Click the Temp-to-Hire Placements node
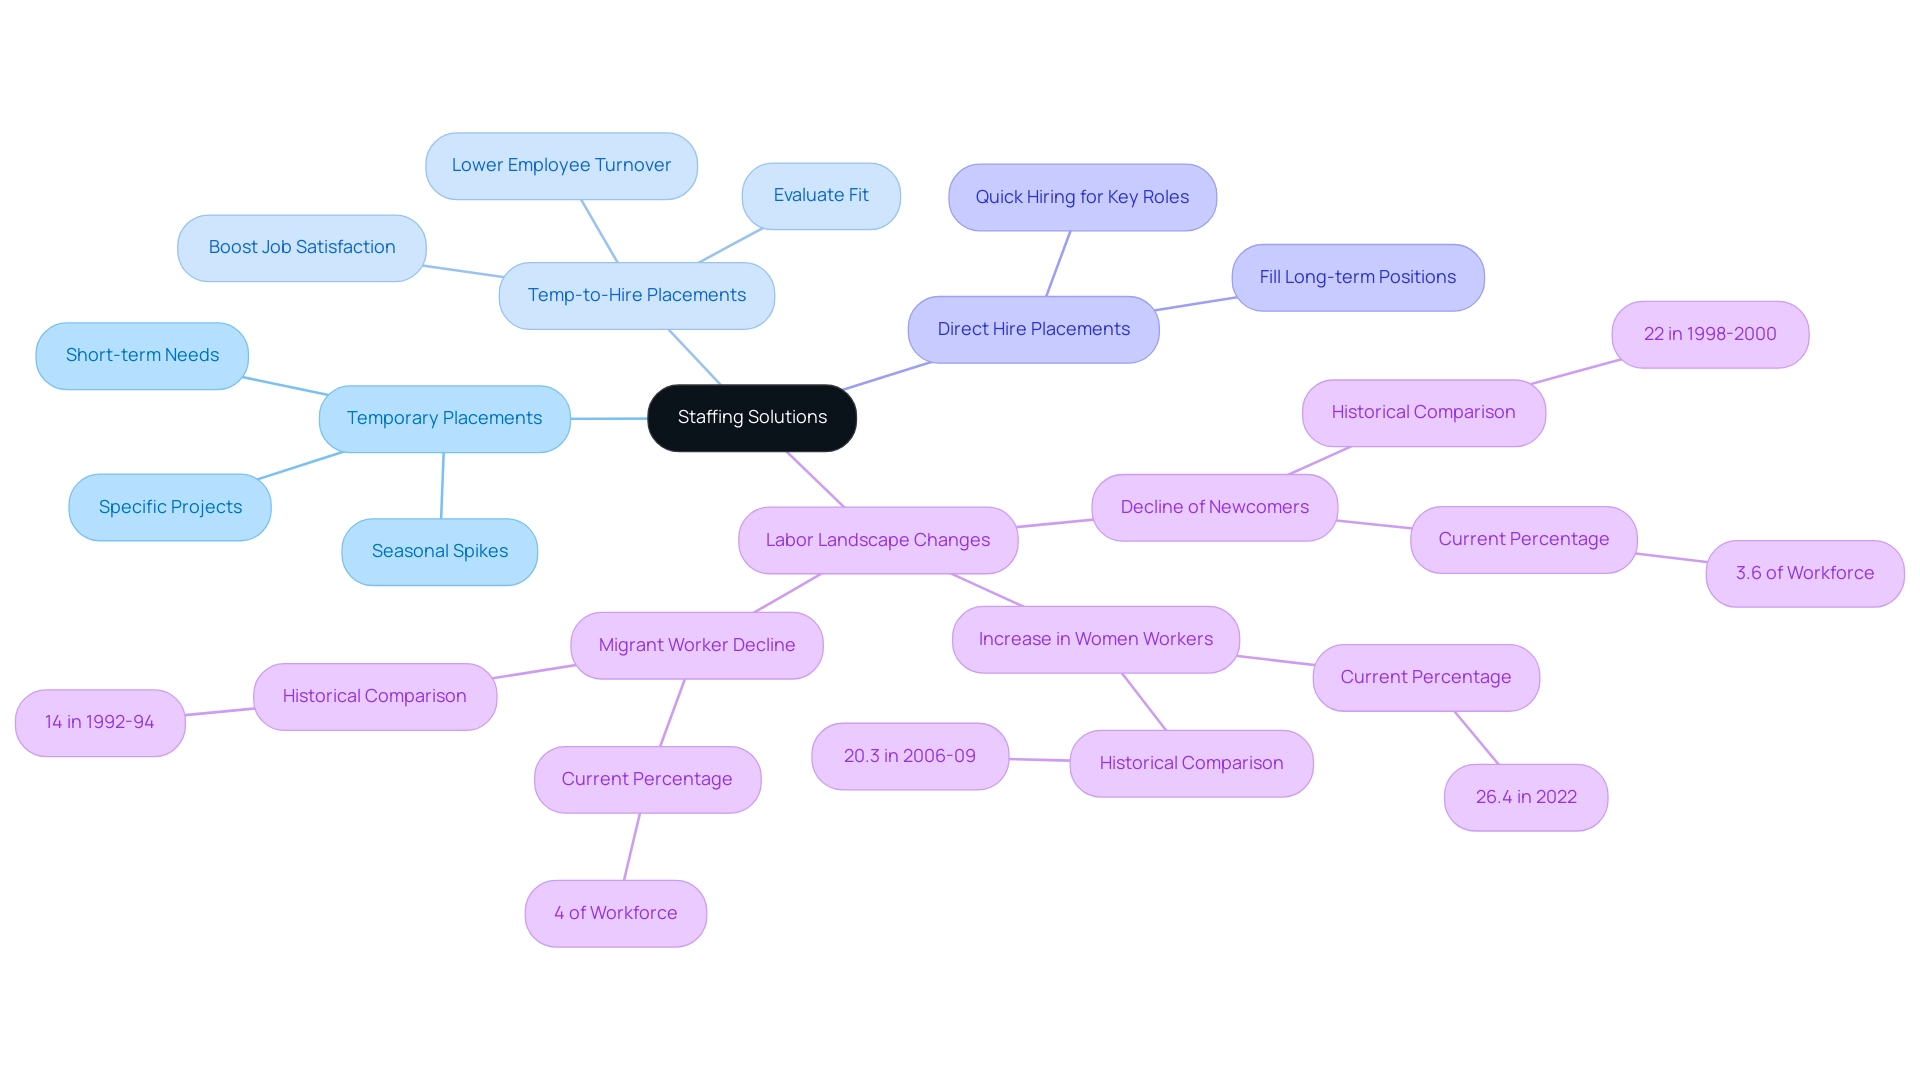Screen dimensions: 1920x1083 (633, 294)
